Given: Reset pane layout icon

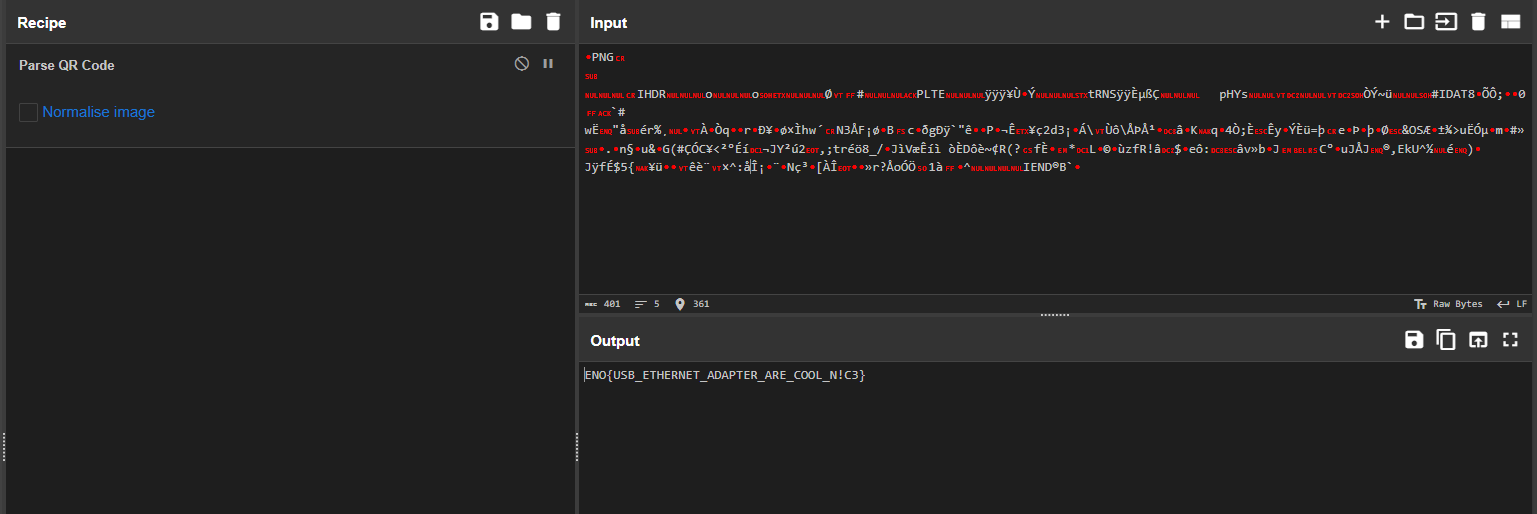Looking at the screenshot, I should tap(1510, 22).
